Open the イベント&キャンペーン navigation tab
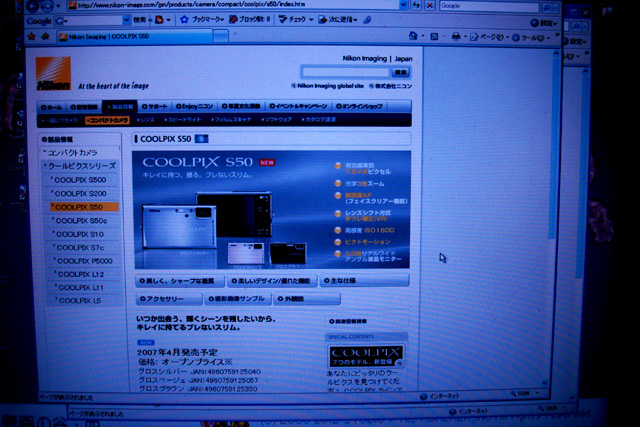 point(298,106)
